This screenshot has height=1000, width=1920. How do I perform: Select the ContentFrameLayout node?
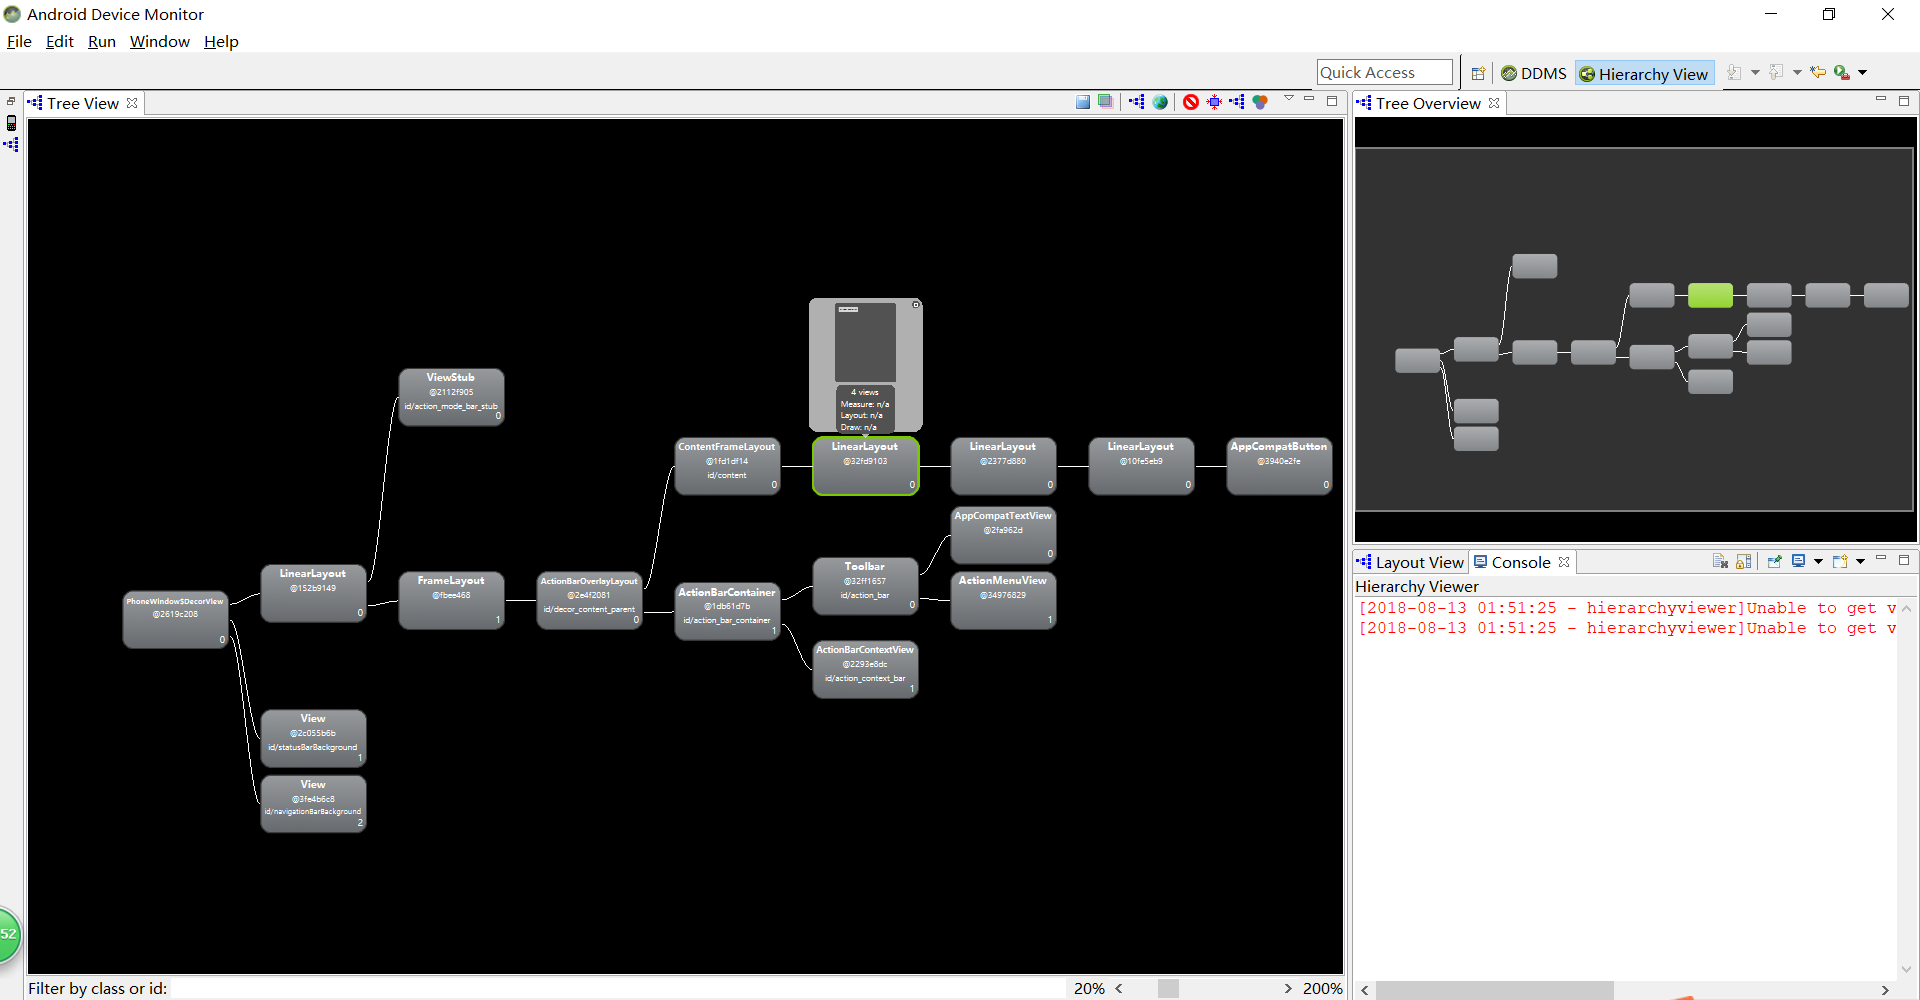point(727,466)
